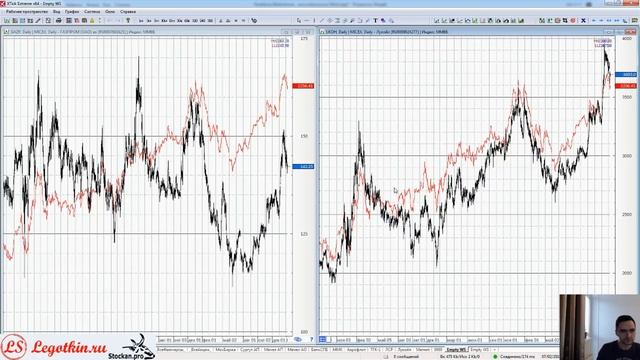
Task: Switch to the ЛСР workspace tab
Action: (389, 350)
